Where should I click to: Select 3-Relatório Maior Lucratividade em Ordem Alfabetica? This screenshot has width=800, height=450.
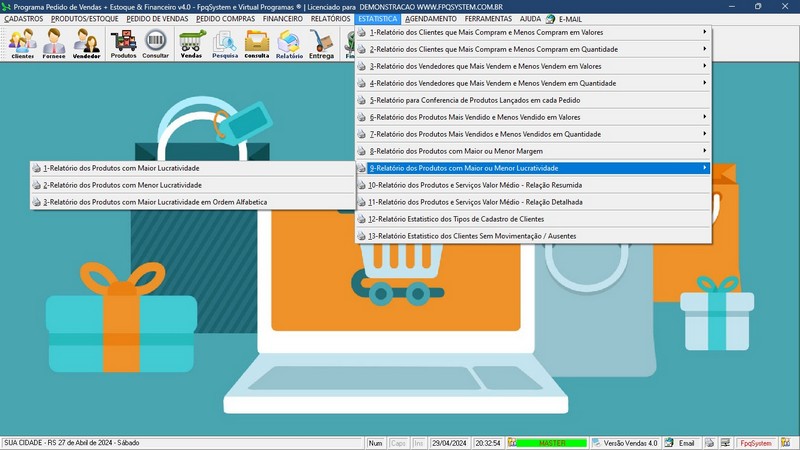click(x=193, y=202)
